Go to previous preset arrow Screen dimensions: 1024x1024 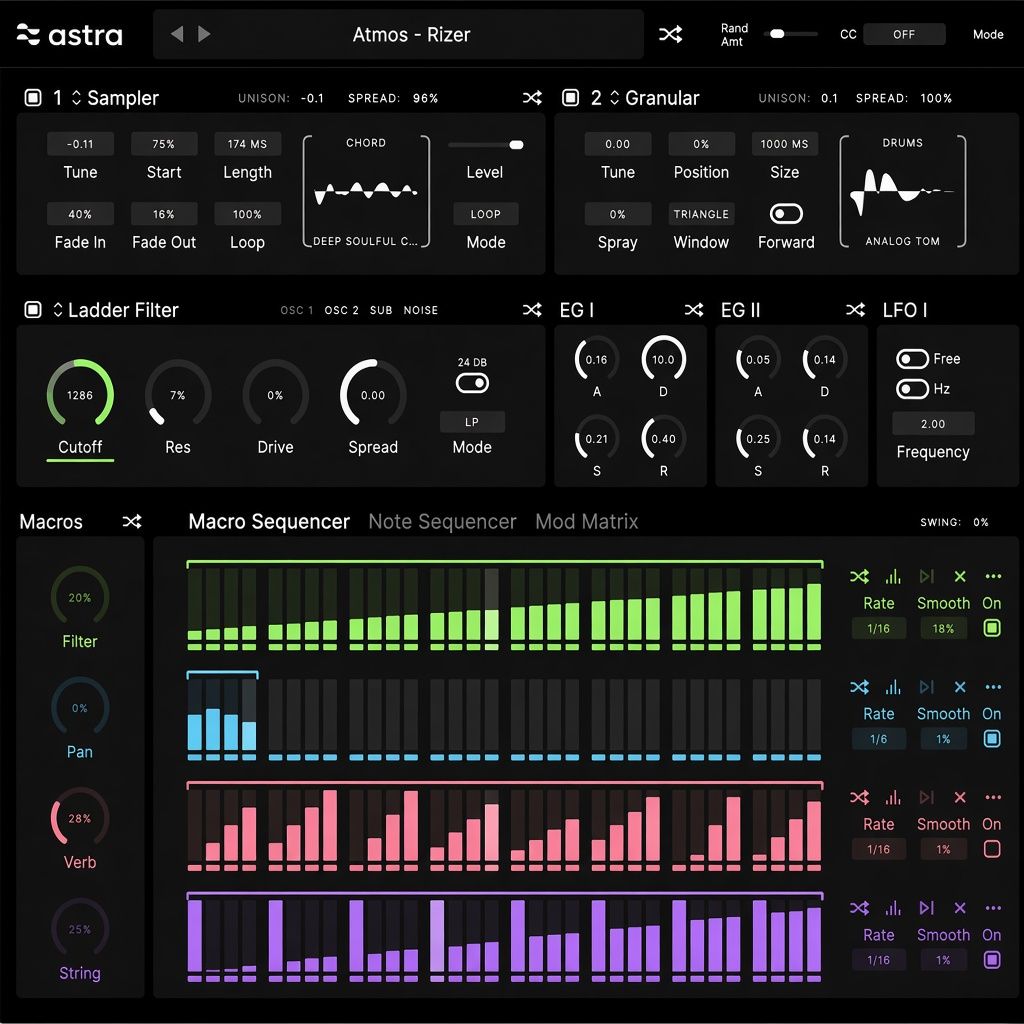click(x=177, y=33)
